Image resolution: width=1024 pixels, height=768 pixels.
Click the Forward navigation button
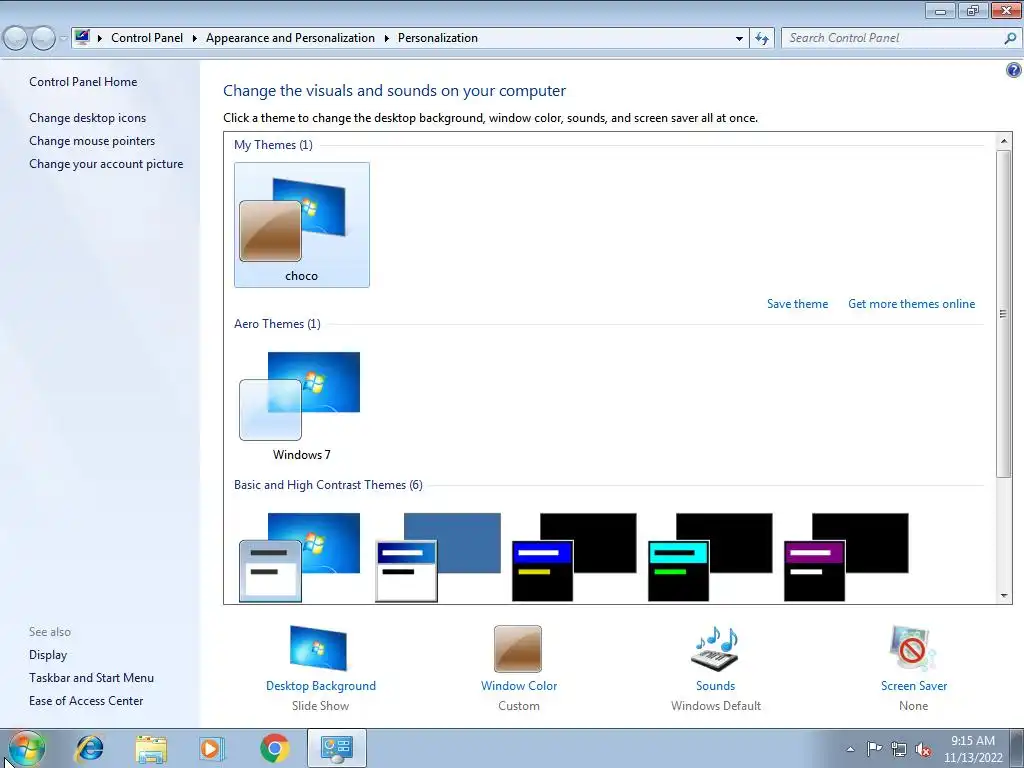(x=43, y=39)
